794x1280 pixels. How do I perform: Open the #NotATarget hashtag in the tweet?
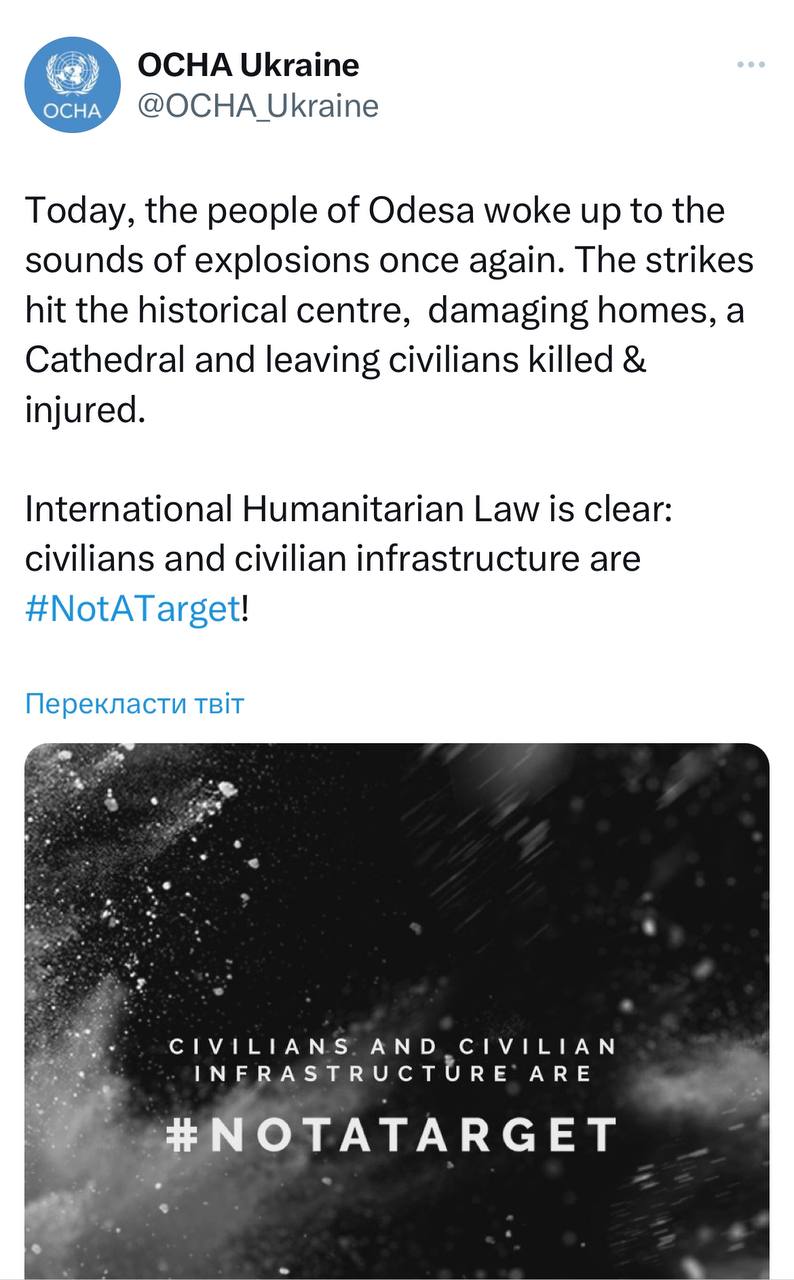(133, 608)
